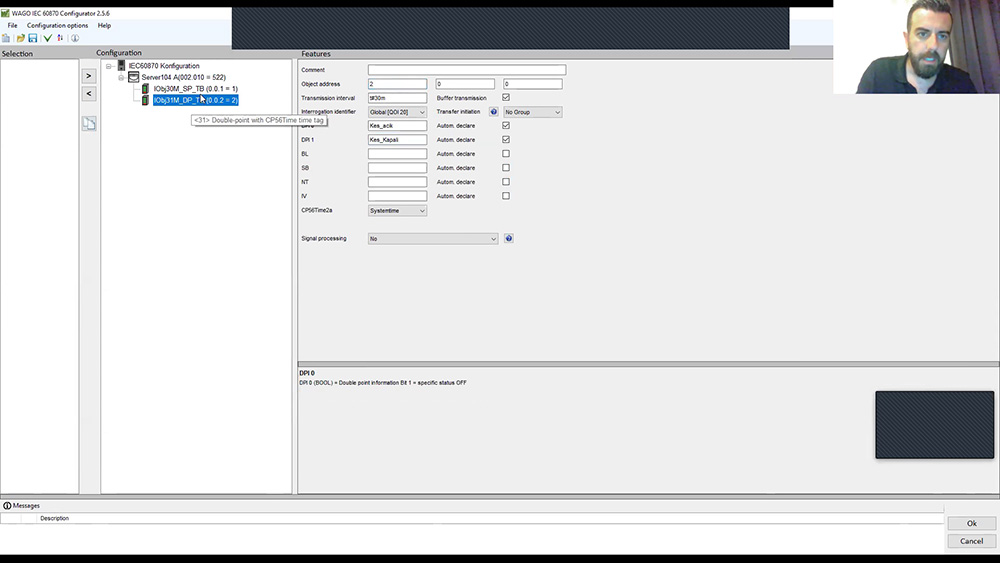Click the > add to configuration button
The image size is (1000, 563).
click(89, 76)
